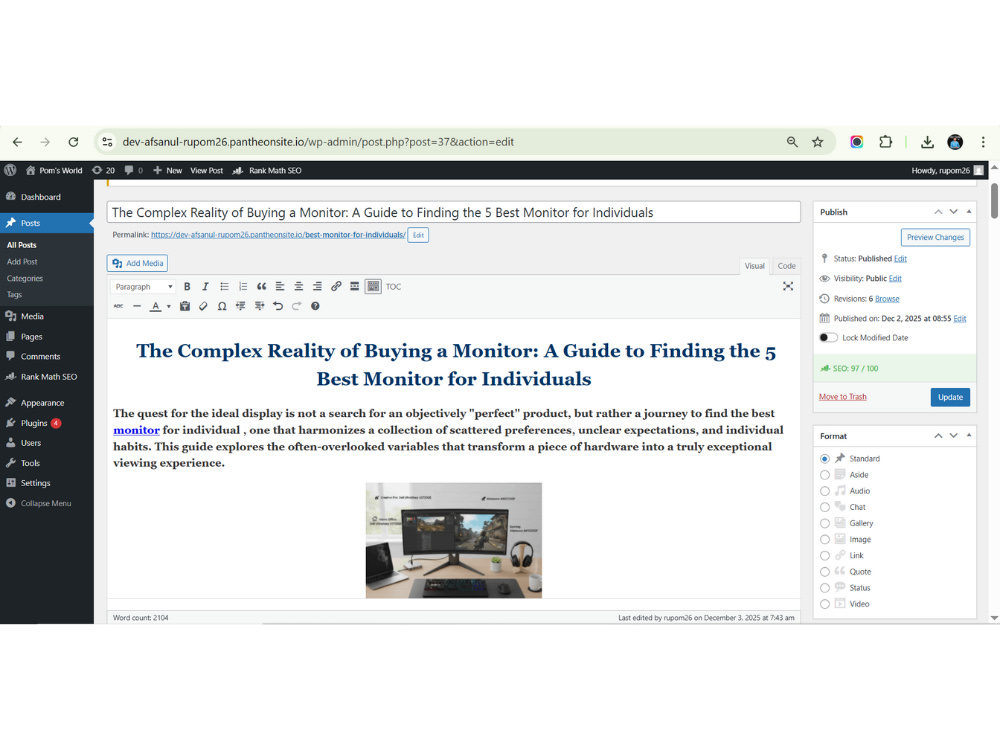Browse post revisions

pyautogui.click(x=886, y=298)
